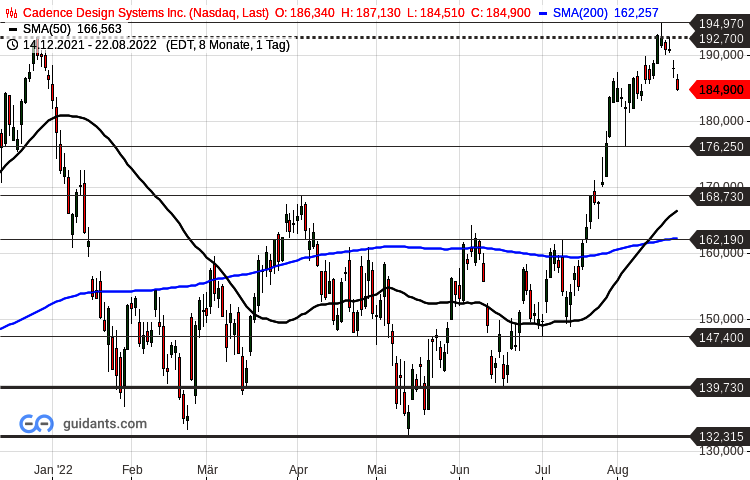The height and width of the screenshot is (480, 750).
Task: Click the Aug month axis label
Action: click(617, 468)
